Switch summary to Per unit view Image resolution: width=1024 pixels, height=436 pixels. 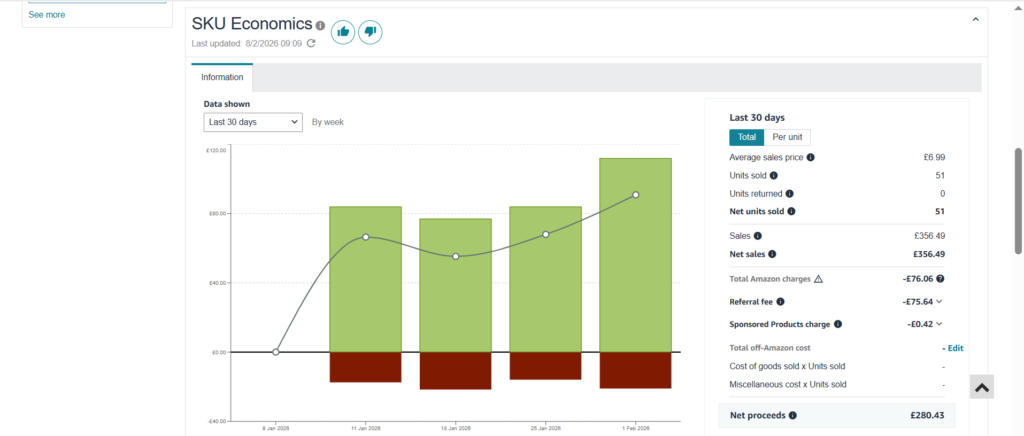pyautogui.click(x=787, y=137)
